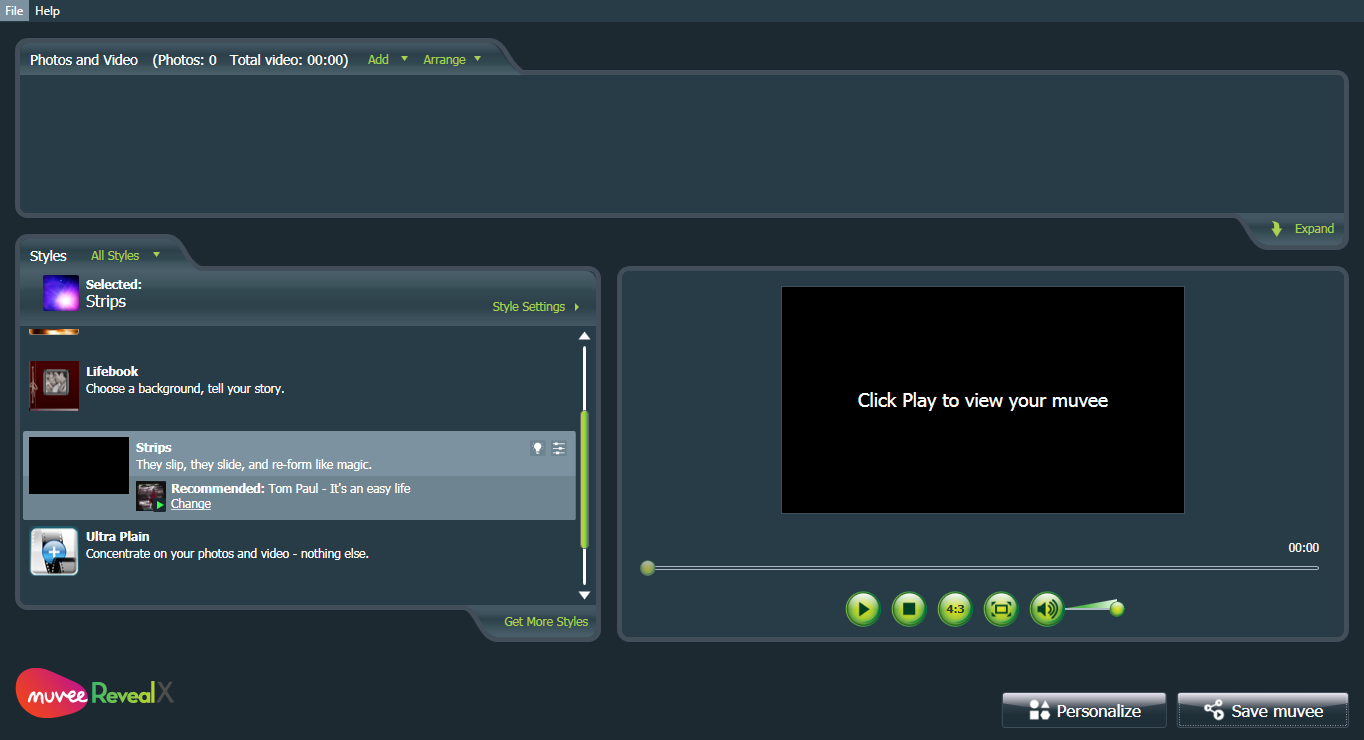This screenshot has width=1364, height=740.
Task: Select the Lifebook style
Action: click(300, 384)
